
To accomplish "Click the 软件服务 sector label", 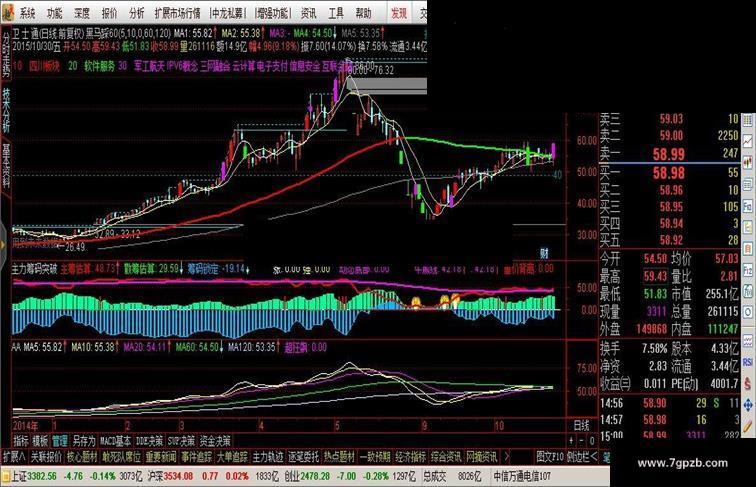I will 100,66.
